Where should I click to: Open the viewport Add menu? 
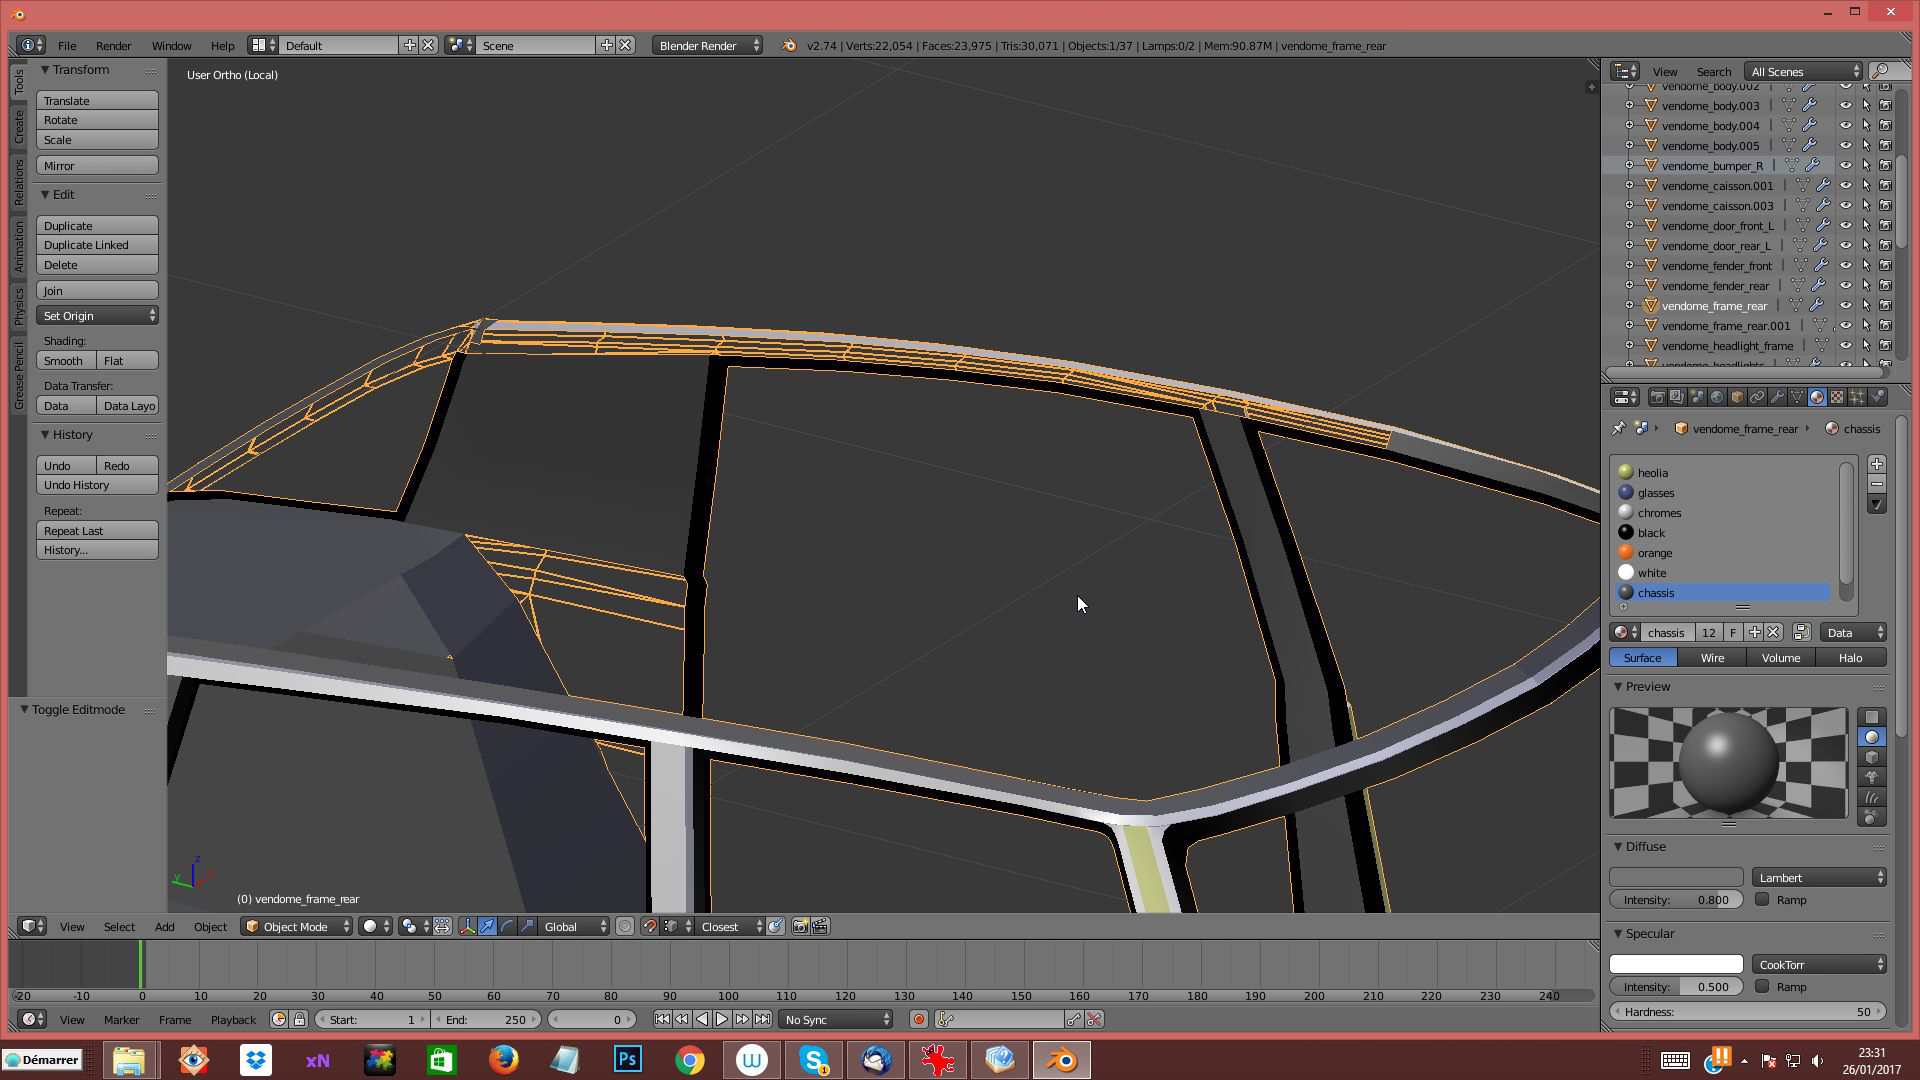[164, 926]
